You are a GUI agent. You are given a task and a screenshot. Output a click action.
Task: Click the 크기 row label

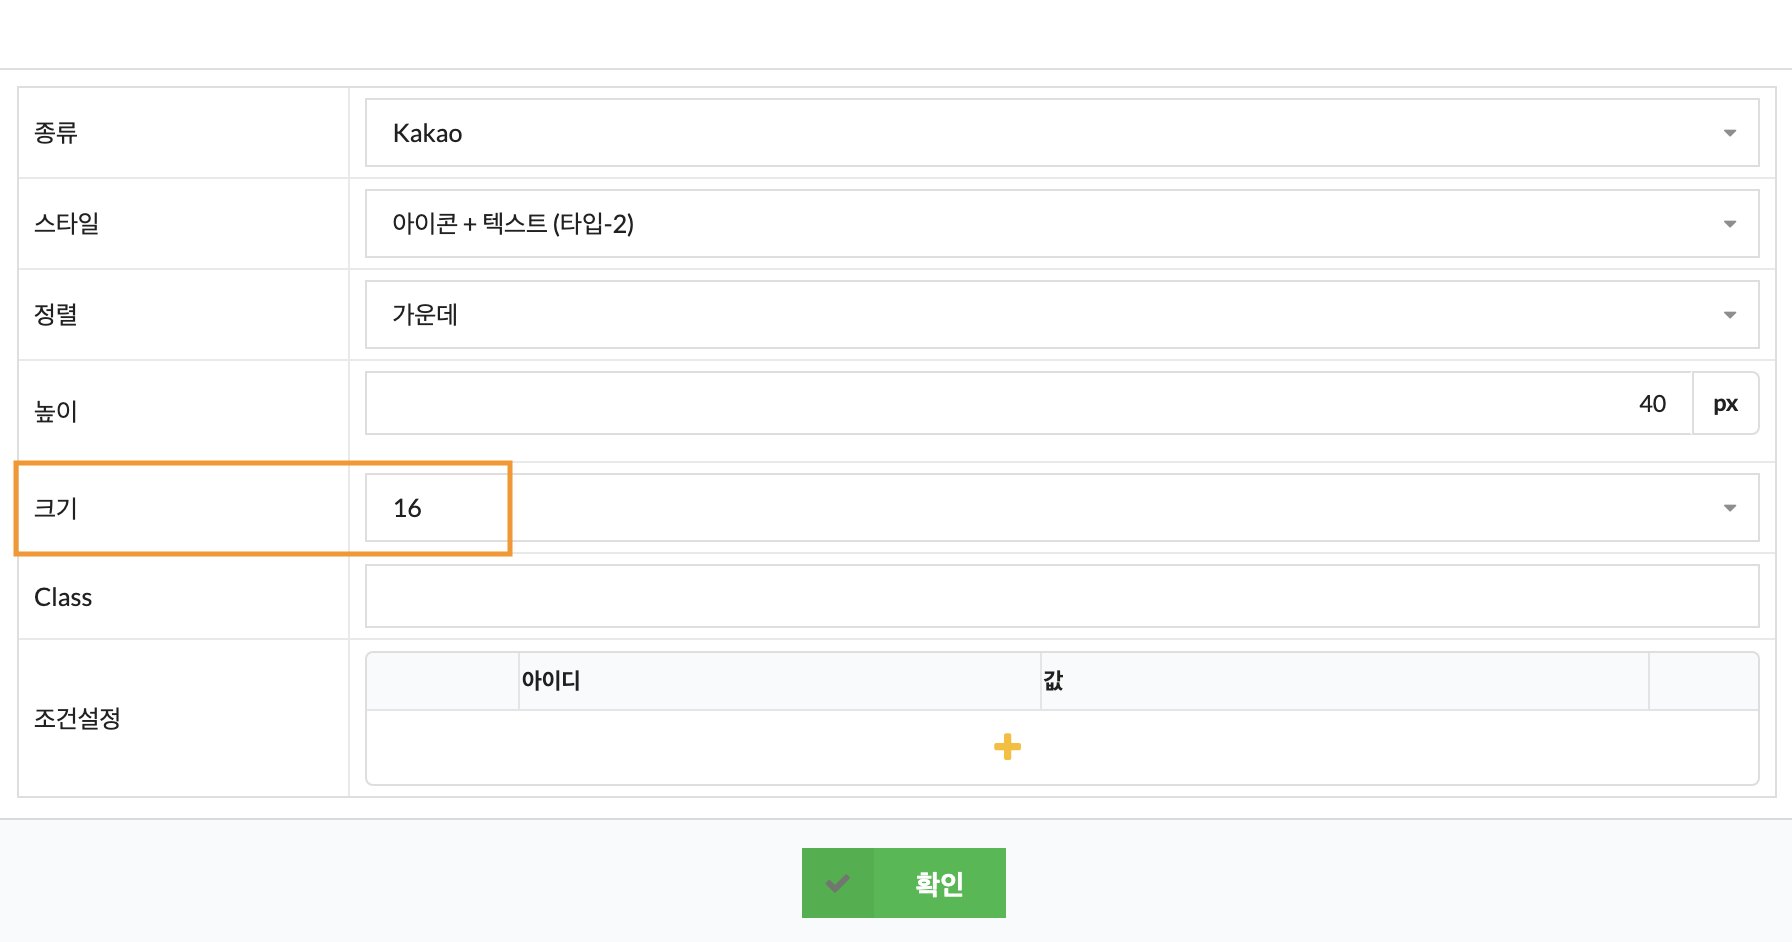[x=56, y=508]
